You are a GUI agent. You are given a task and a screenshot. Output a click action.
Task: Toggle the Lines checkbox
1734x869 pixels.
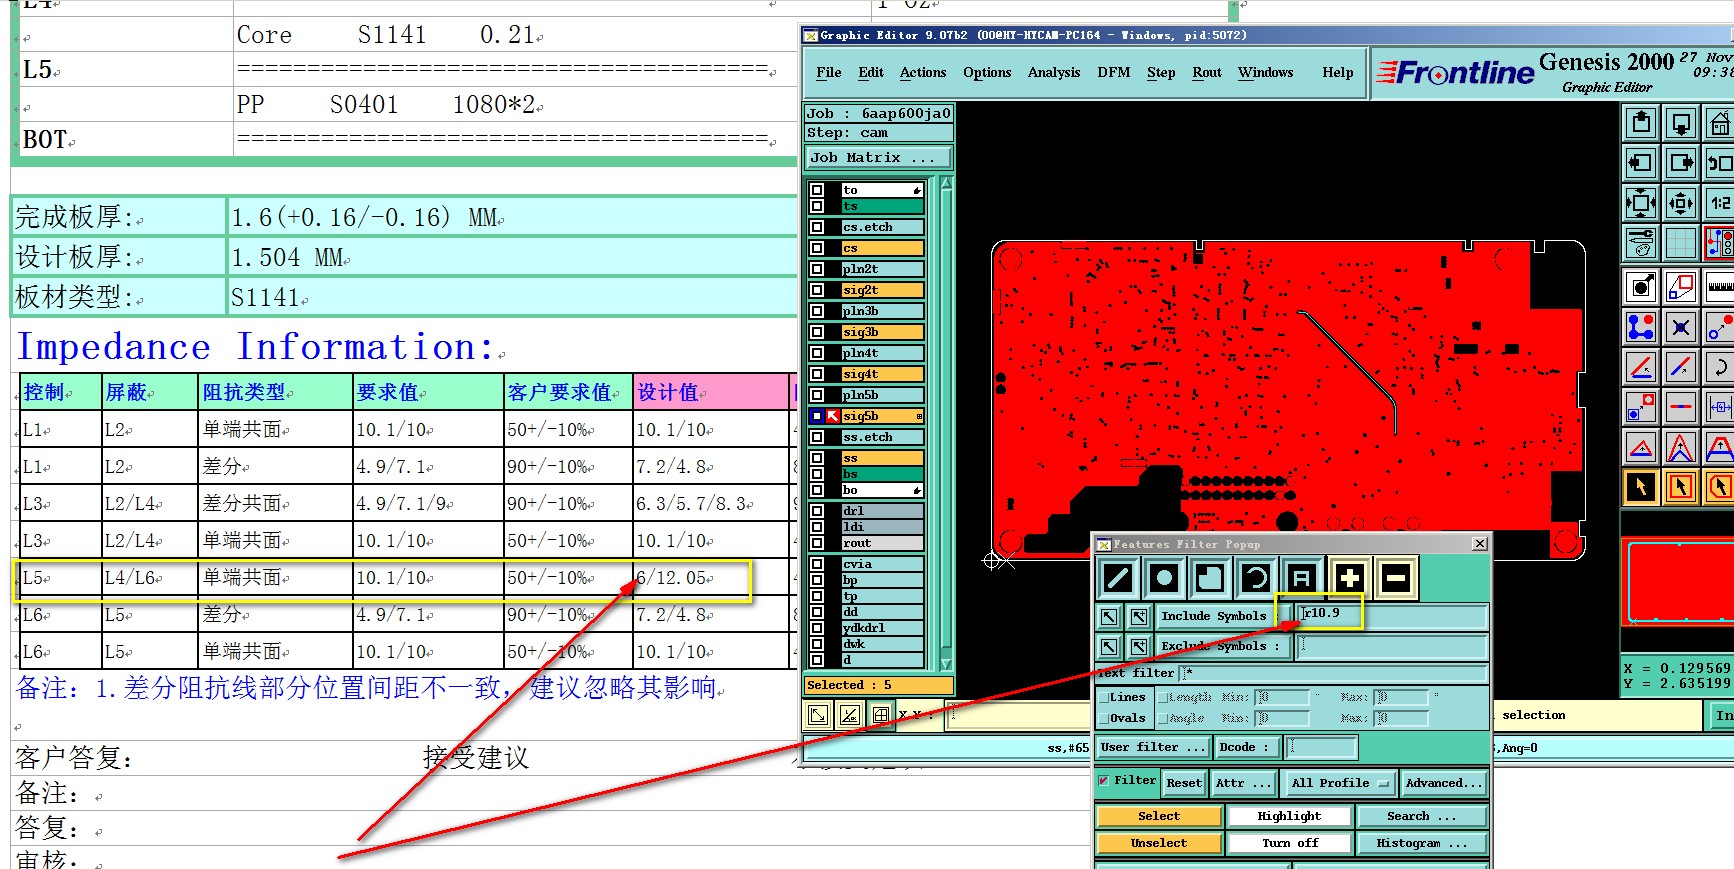(x=1104, y=697)
